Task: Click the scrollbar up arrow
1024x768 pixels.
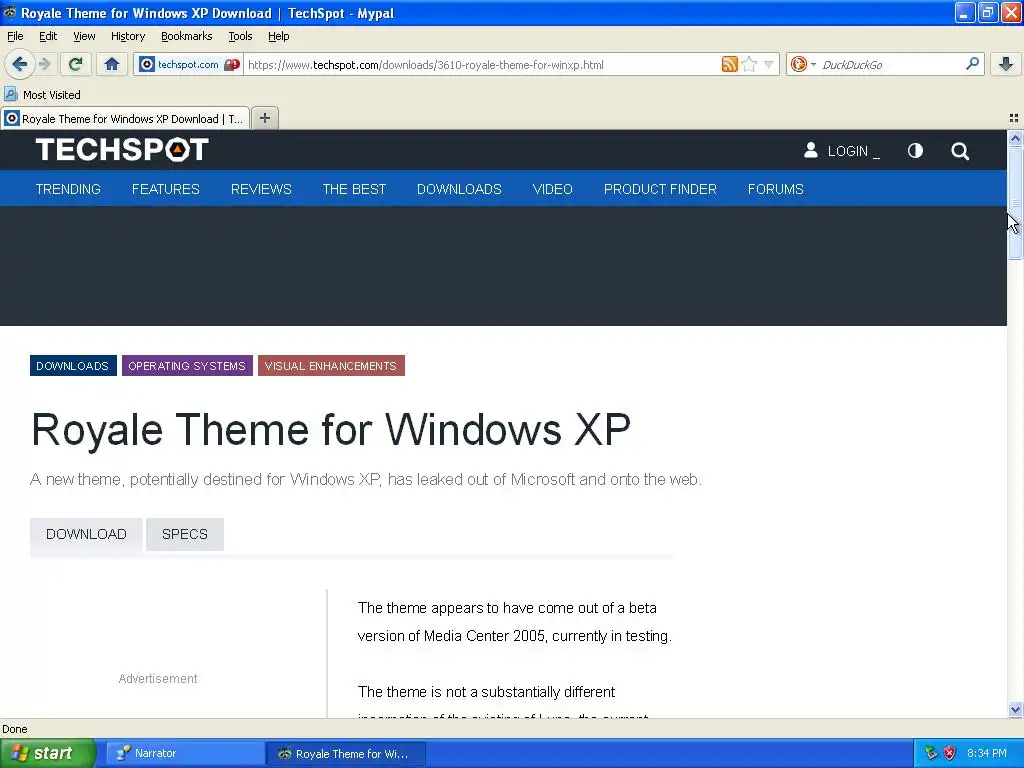Action: pos(1015,138)
